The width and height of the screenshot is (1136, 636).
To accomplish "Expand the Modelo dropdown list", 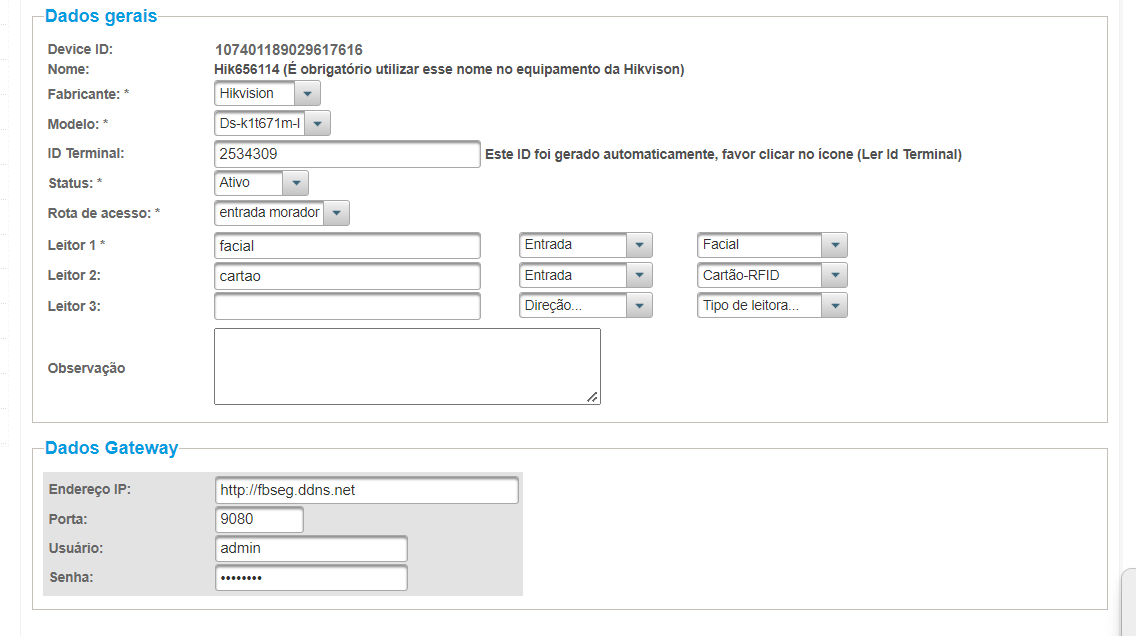I will (272, 124).
